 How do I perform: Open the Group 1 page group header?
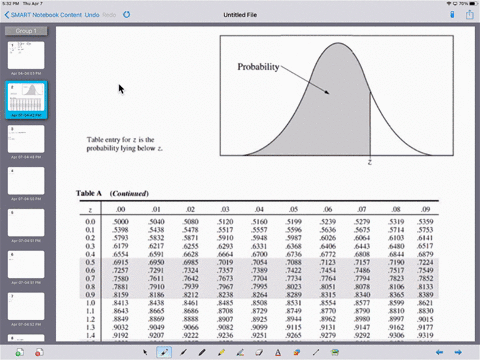(x=26, y=31)
